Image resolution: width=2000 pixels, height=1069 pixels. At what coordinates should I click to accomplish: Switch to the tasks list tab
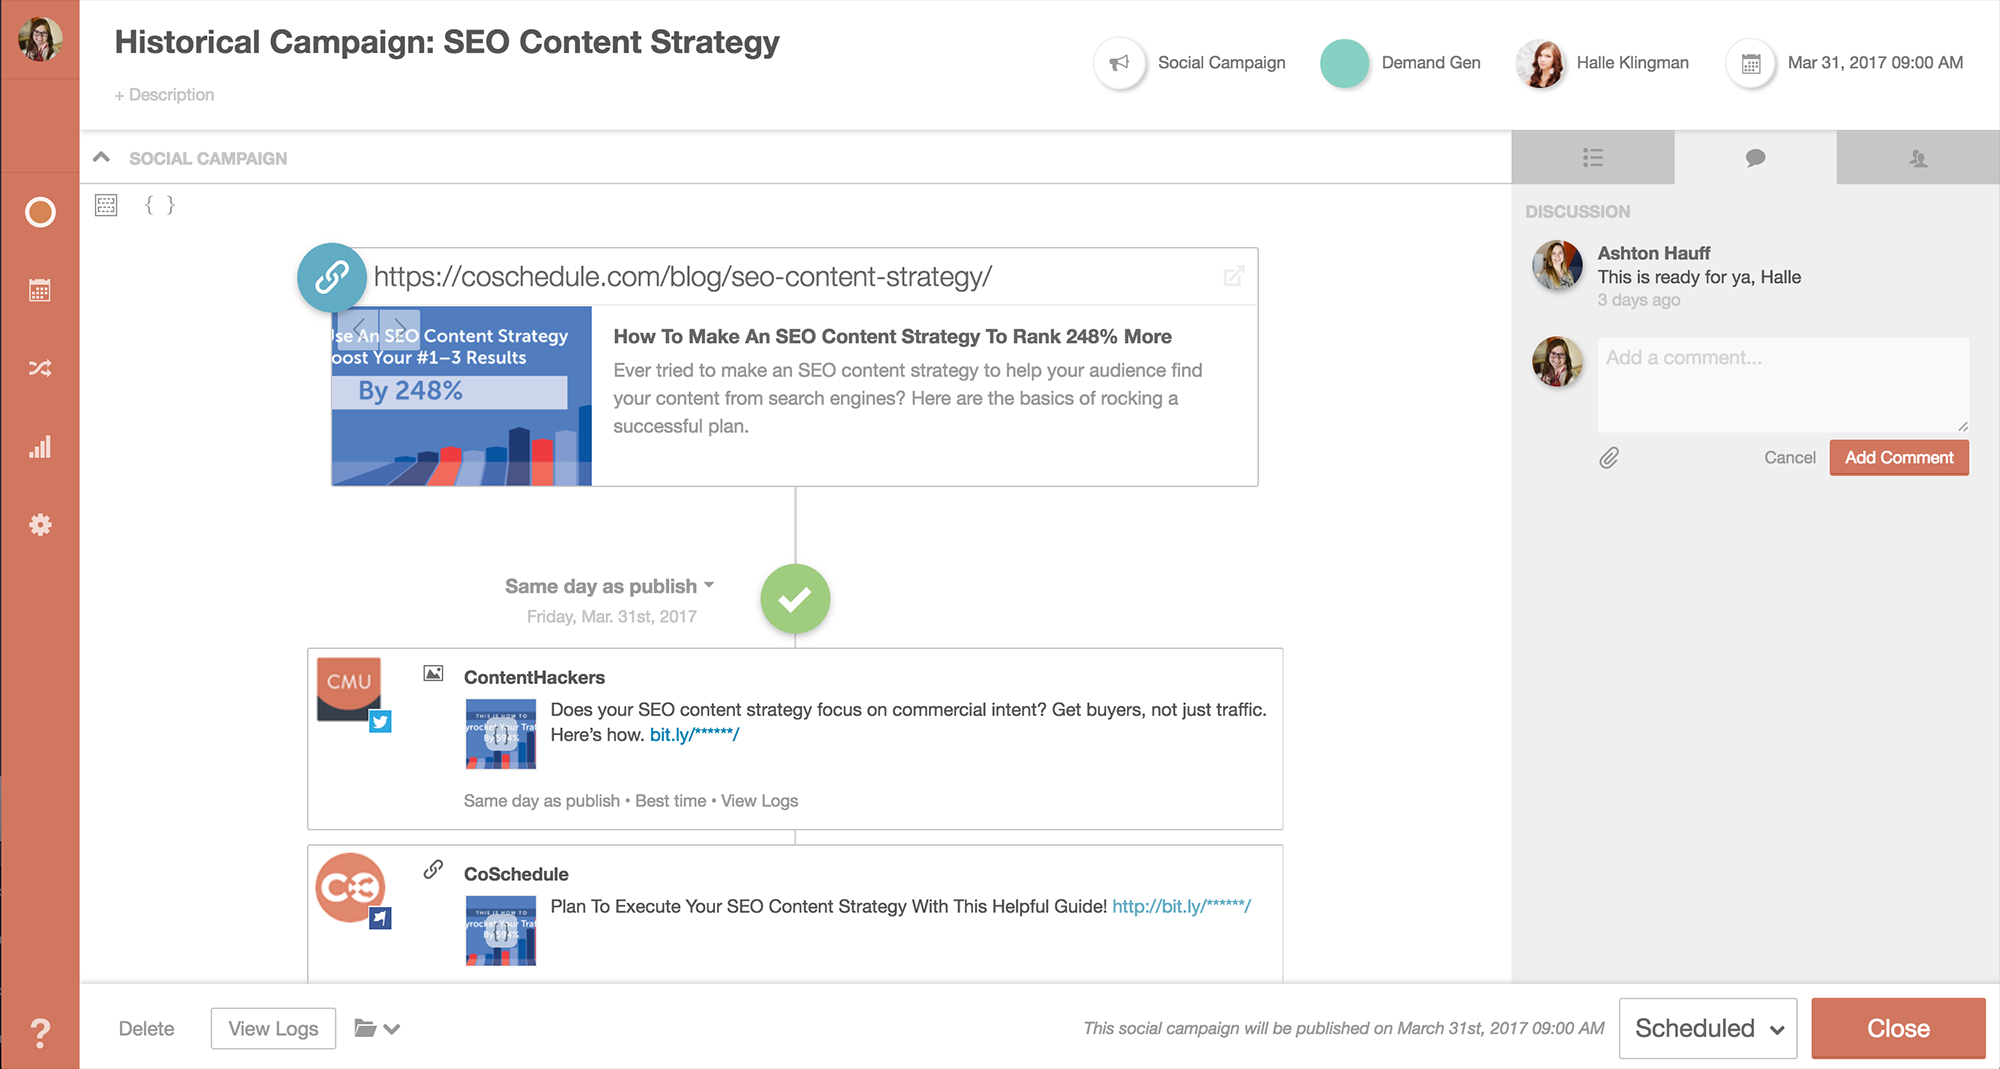[1593, 158]
